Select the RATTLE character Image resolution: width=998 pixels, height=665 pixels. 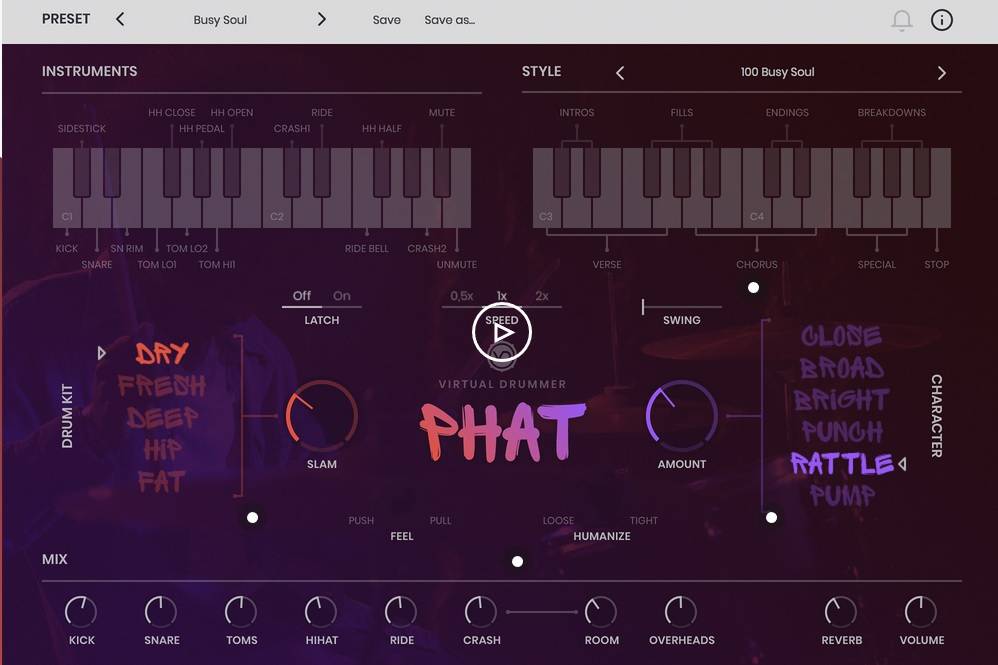click(842, 464)
